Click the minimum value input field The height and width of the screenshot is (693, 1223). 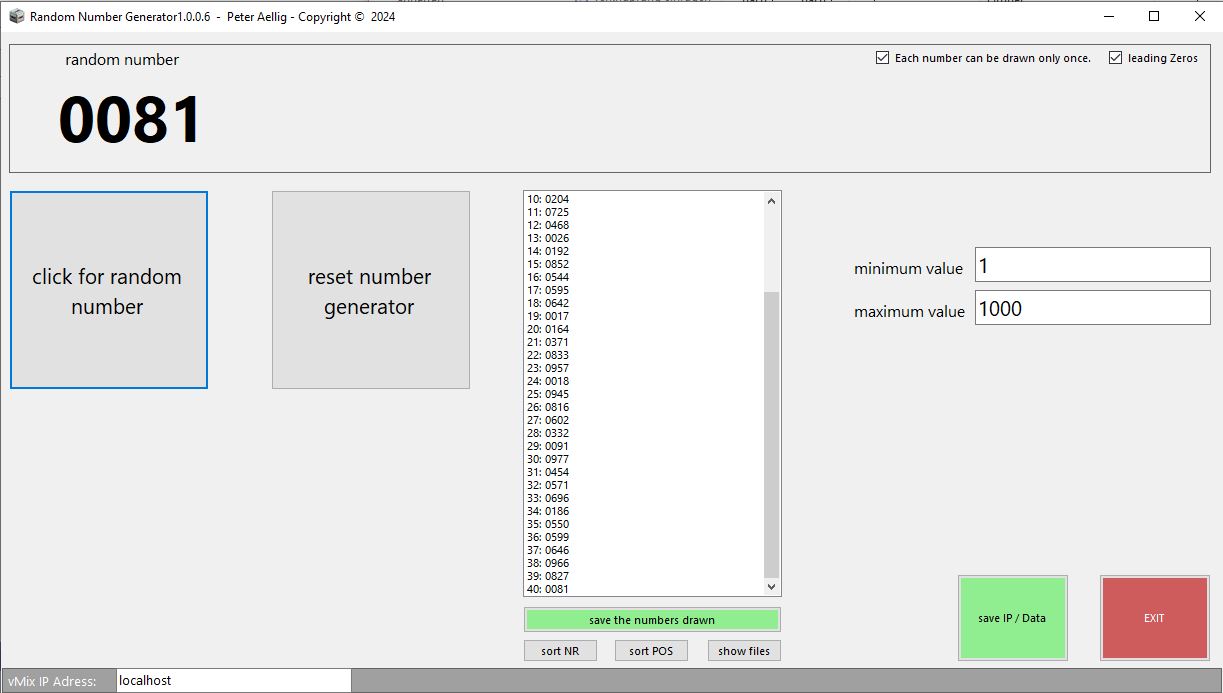[1092, 265]
